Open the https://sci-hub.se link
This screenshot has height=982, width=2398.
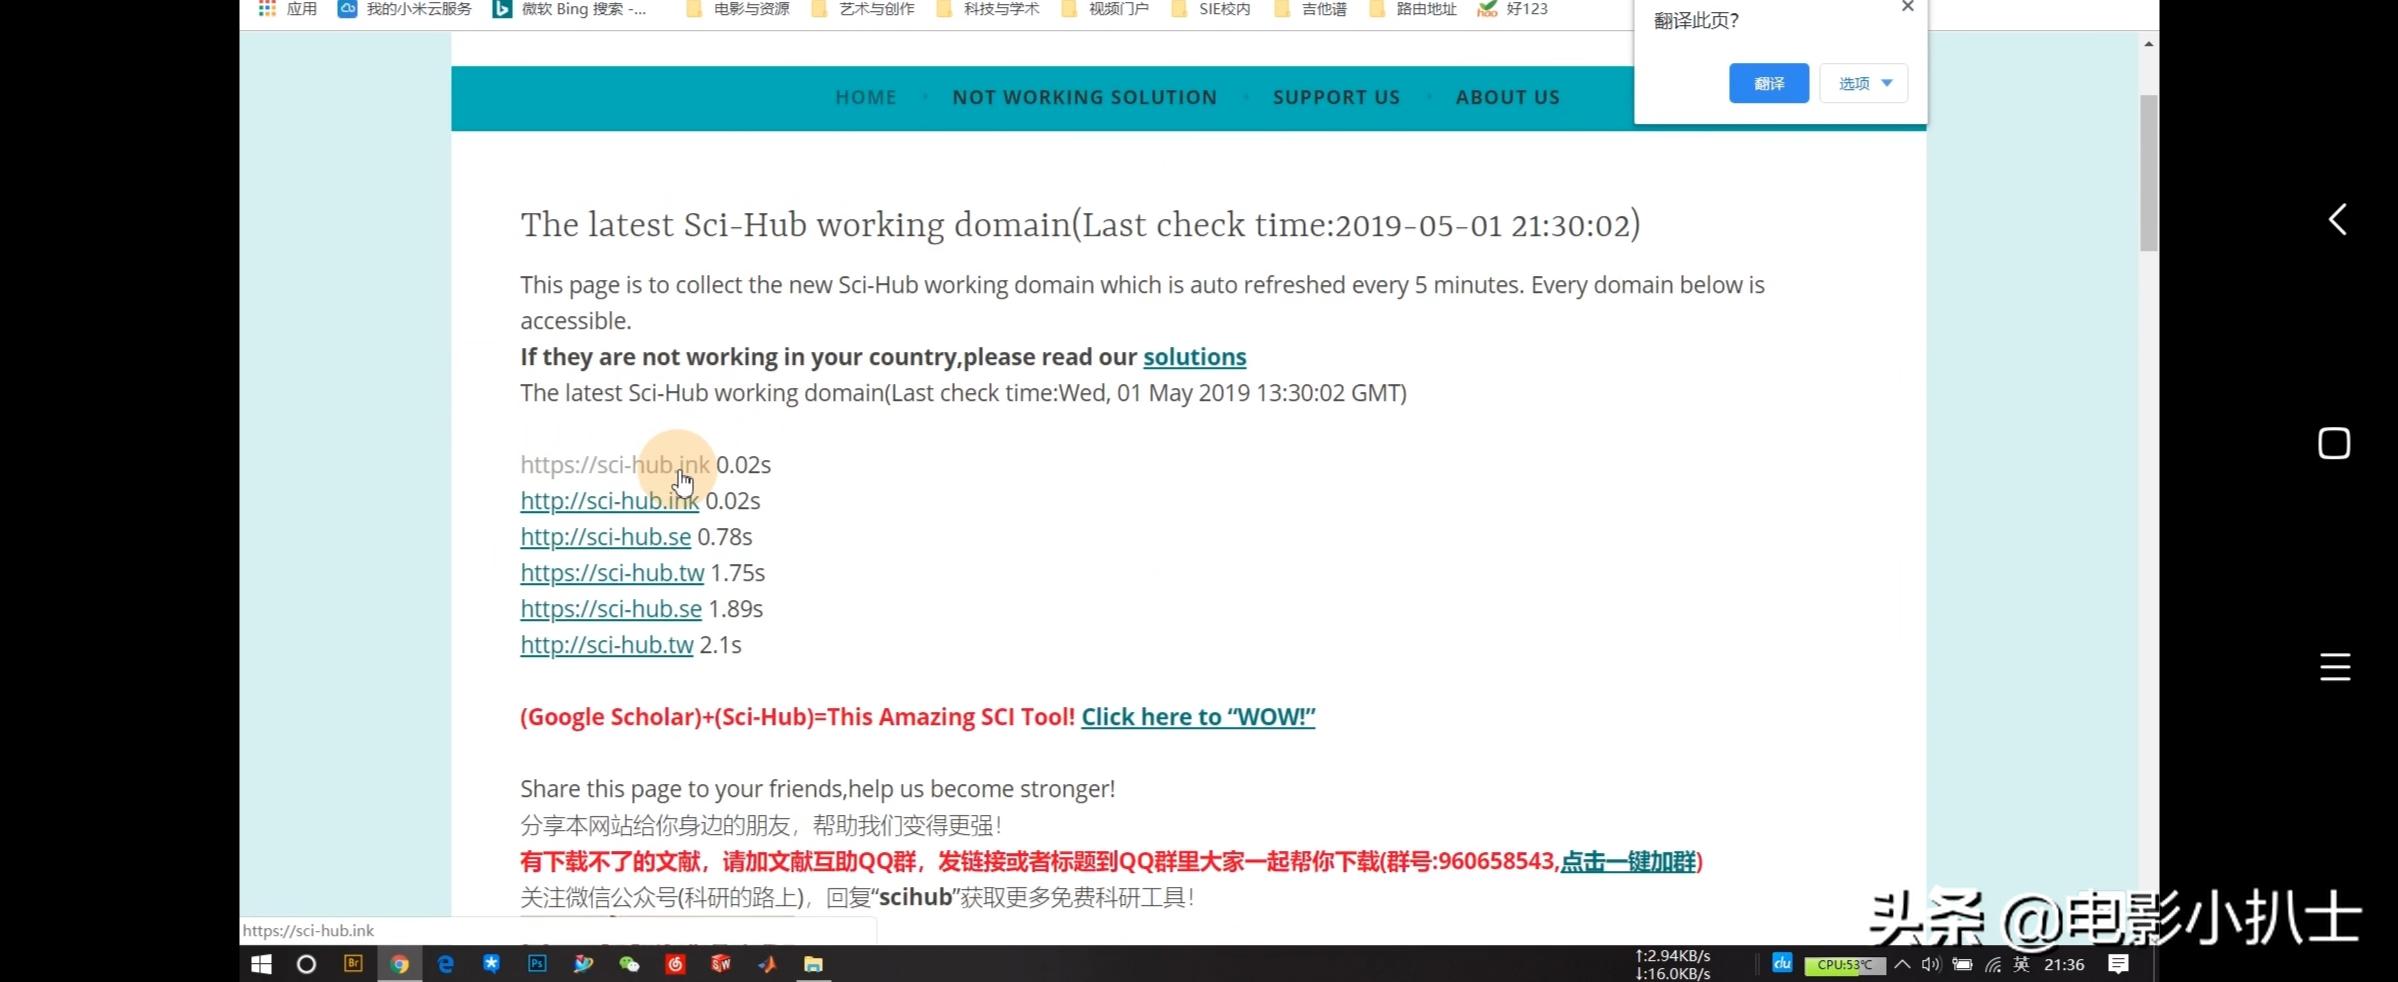click(611, 609)
